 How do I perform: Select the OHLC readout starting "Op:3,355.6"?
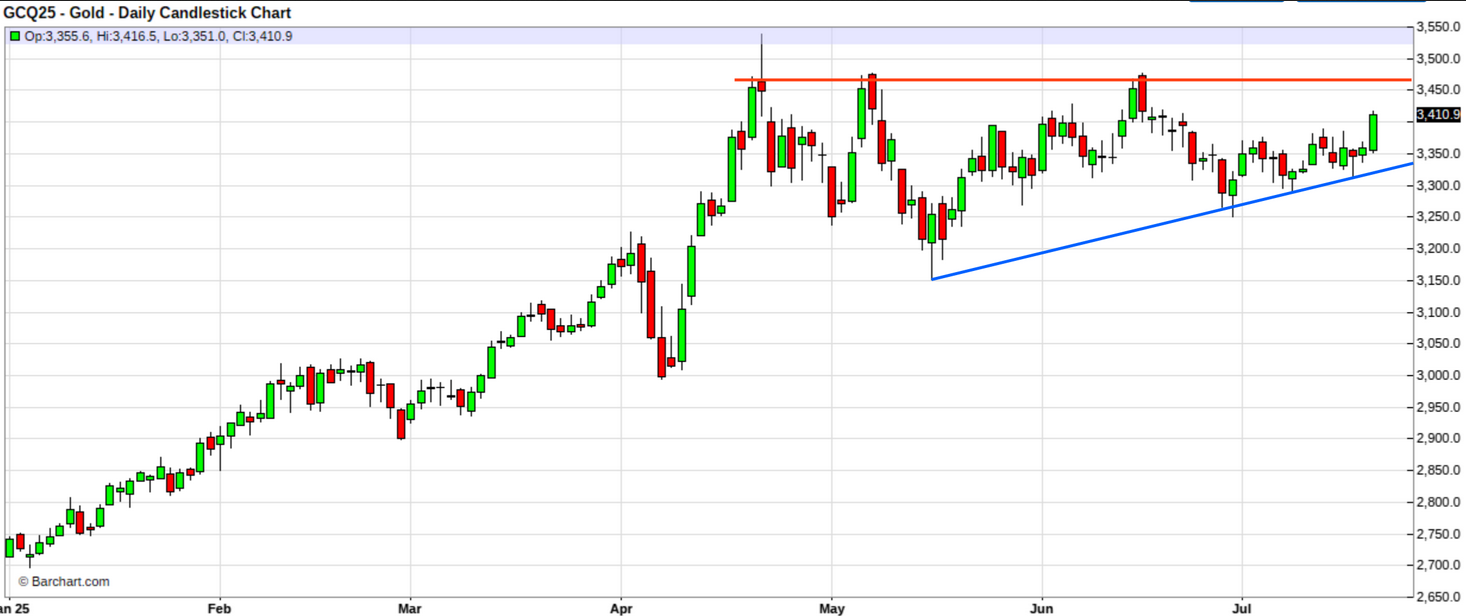click(158, 36)
